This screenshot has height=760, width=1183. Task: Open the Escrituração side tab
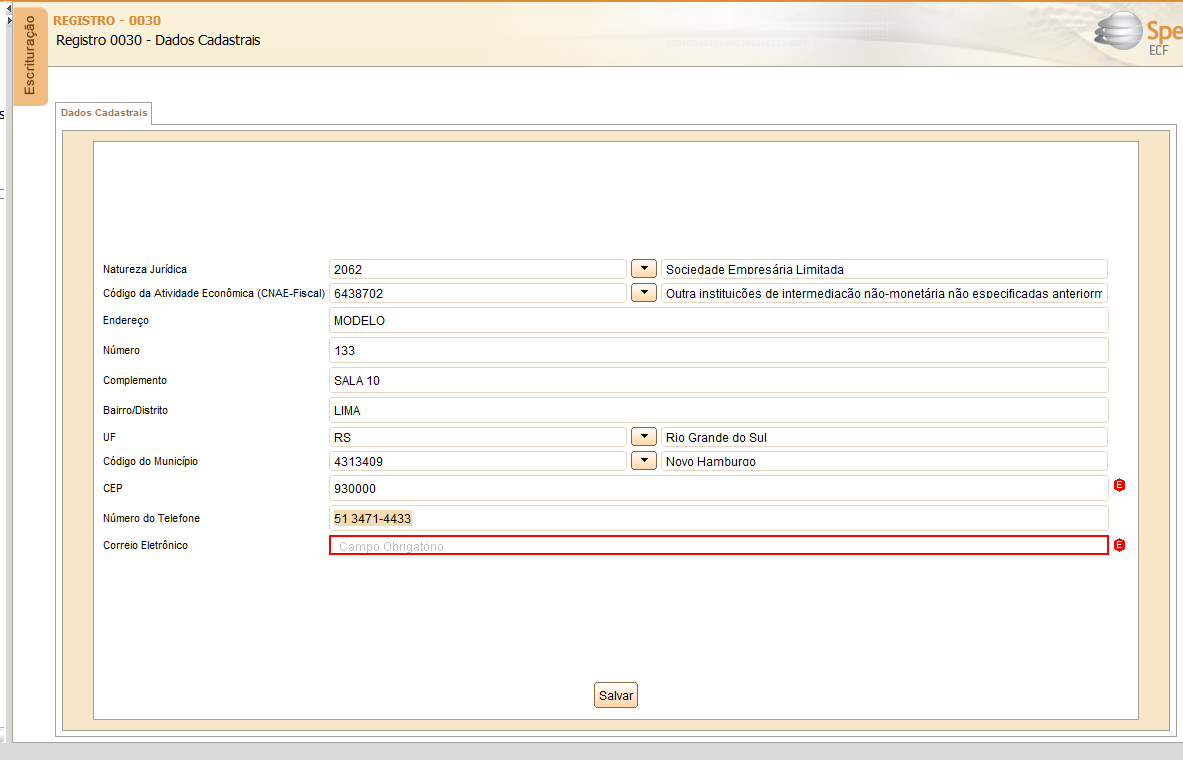click(x=30, y=56)
